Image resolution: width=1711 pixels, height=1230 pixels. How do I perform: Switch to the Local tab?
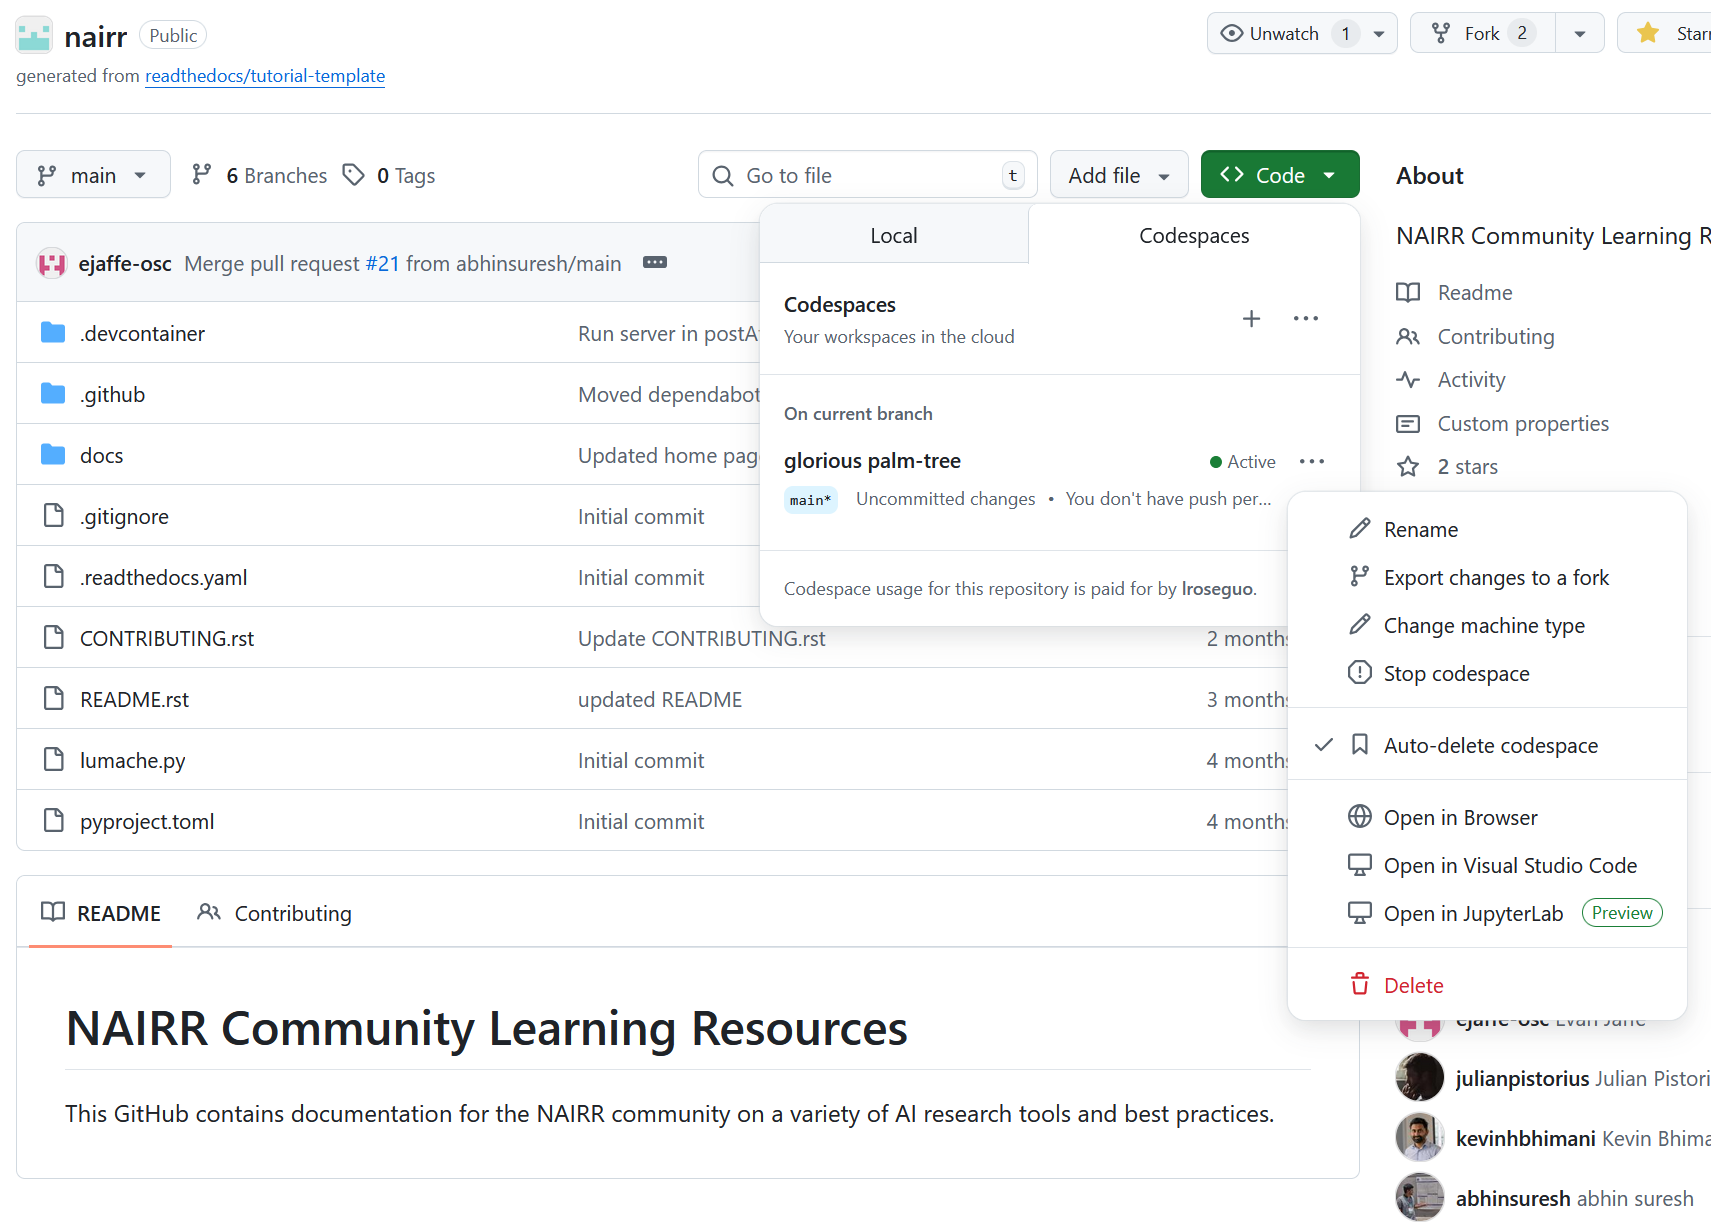894,236
